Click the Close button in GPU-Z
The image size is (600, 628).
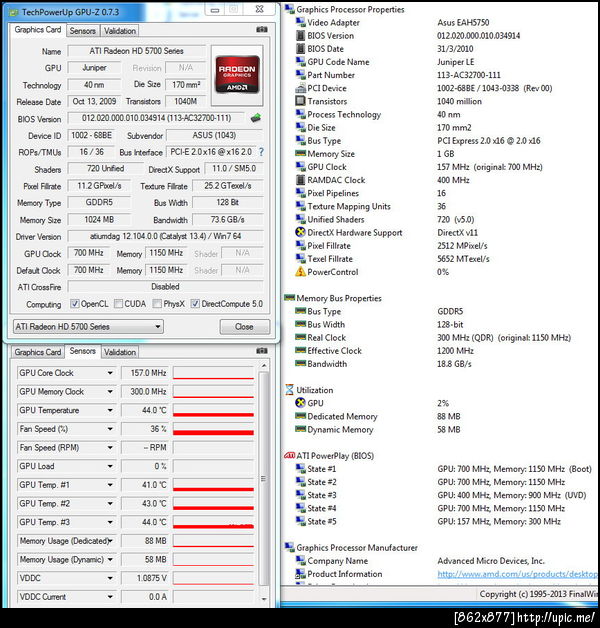pos(244,327)
